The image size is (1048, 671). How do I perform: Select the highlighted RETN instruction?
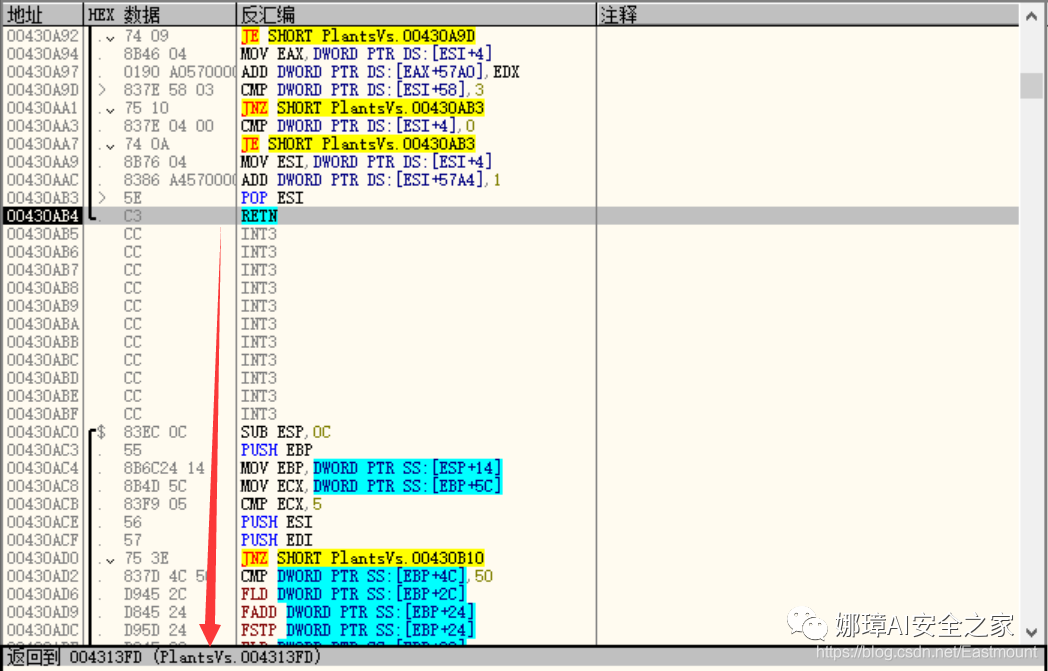coord(259,217)
